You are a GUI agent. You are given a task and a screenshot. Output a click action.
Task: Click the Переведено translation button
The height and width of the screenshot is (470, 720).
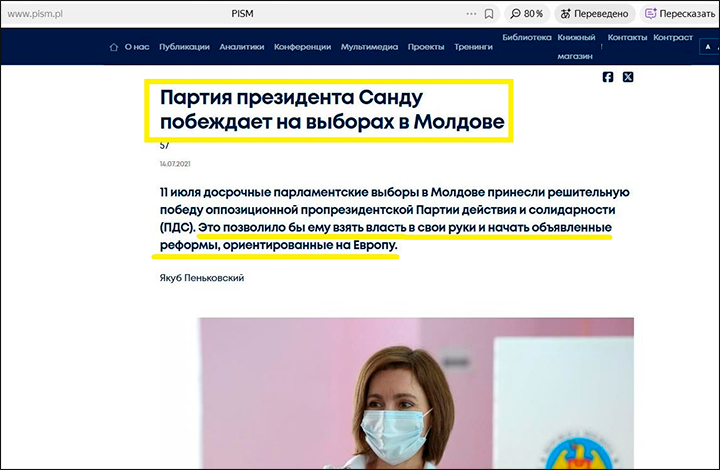coord(594,14)
